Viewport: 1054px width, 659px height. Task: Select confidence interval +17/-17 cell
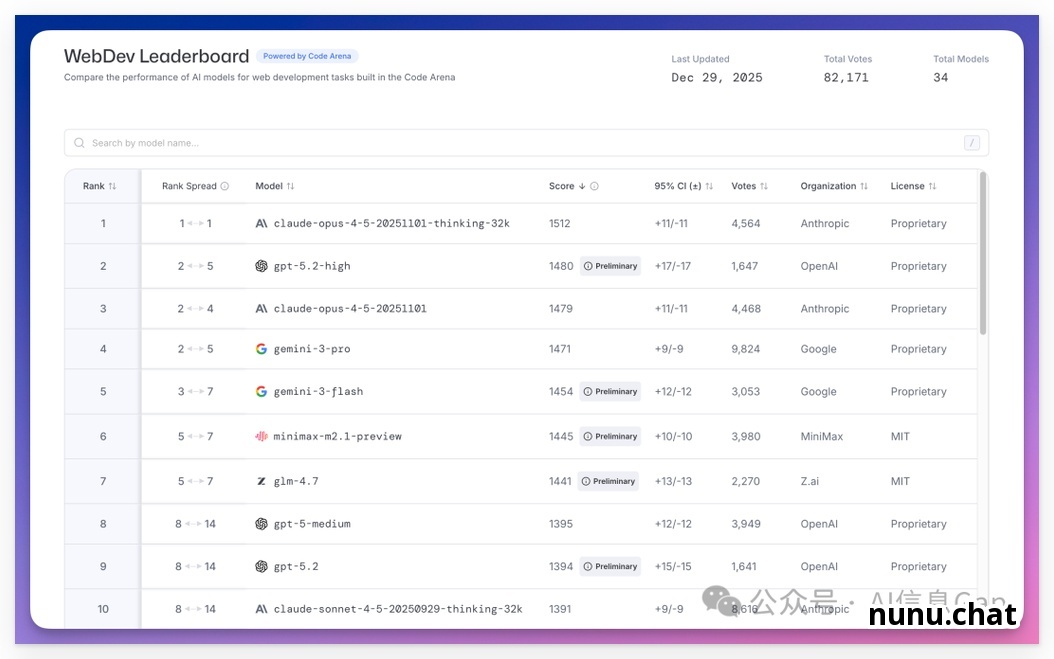click(x=672, y=266)
